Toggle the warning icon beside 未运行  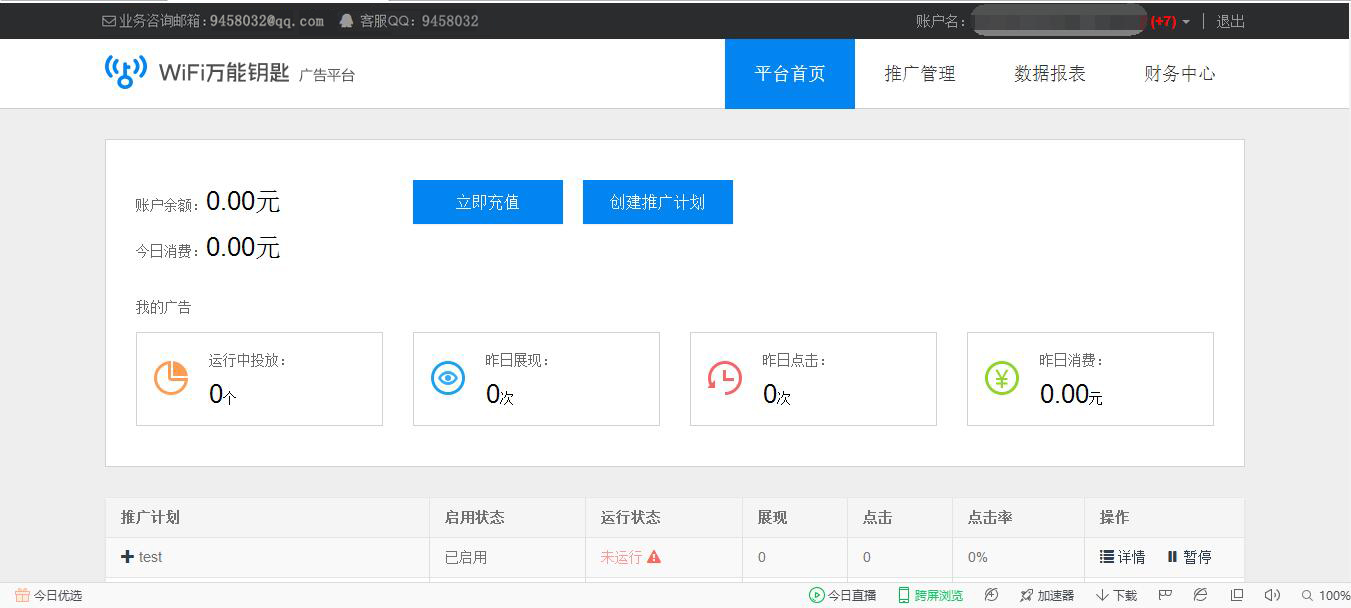pyautogui.click(x=655, y=557)
